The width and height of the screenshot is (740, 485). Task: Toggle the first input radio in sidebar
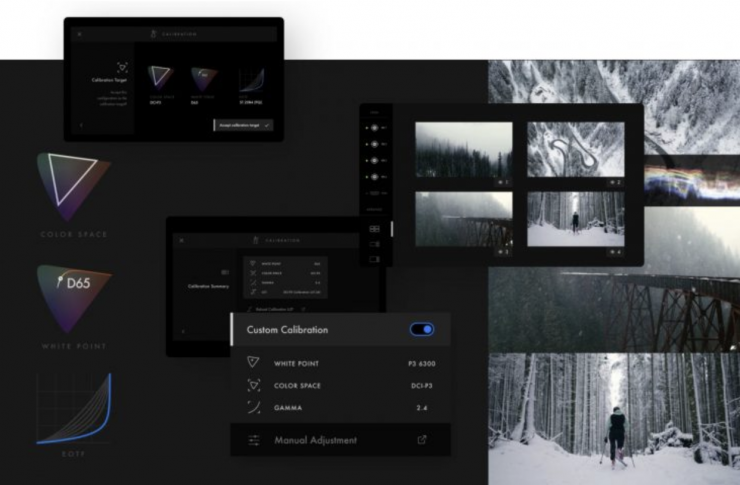(x=375, y=128)
